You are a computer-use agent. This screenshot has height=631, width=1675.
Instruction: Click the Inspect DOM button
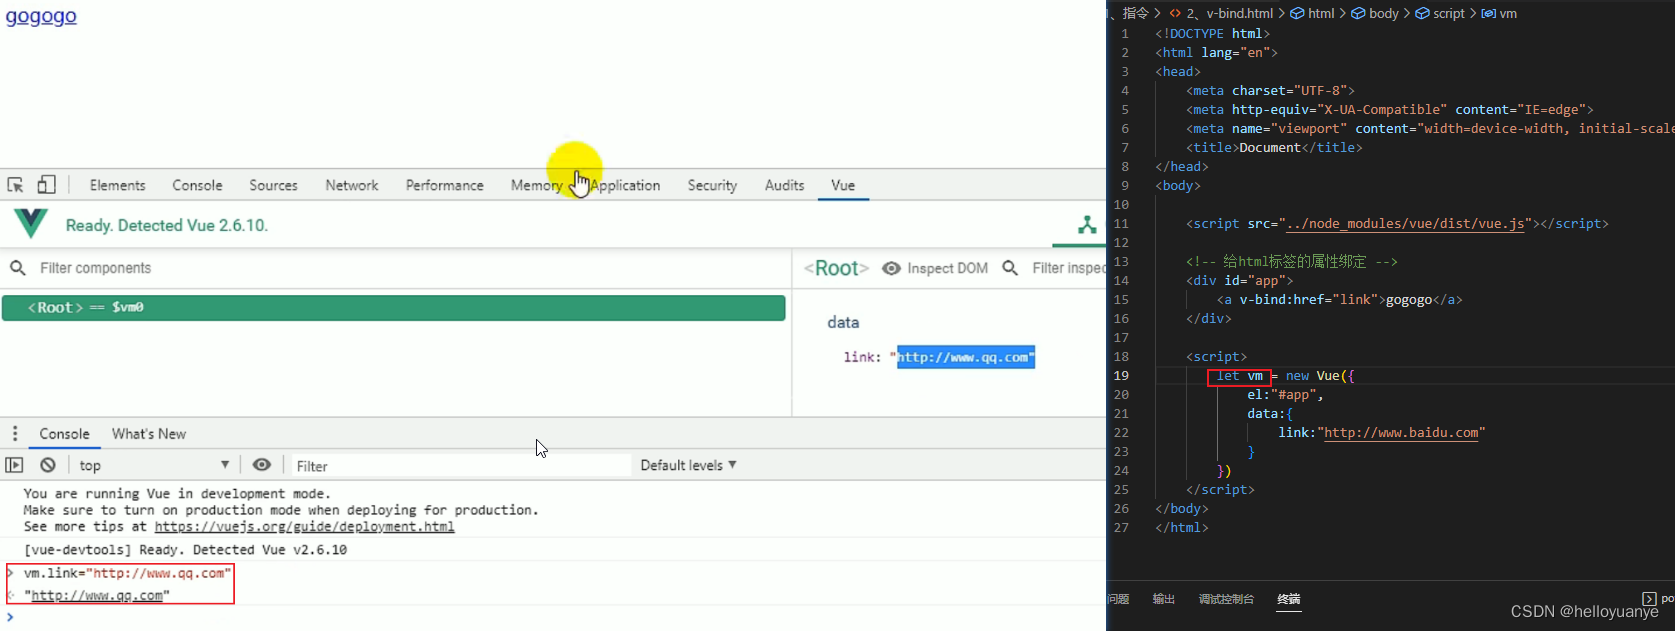pyautogui.click(x=947, y=268)
